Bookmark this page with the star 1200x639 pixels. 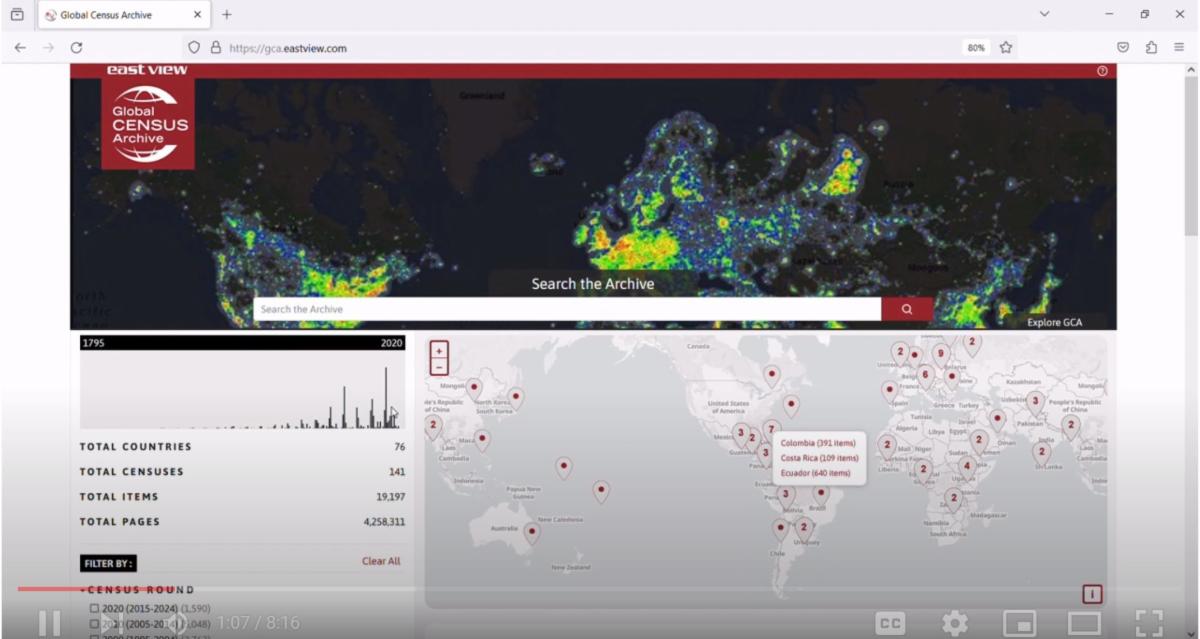coord(1006,47)
